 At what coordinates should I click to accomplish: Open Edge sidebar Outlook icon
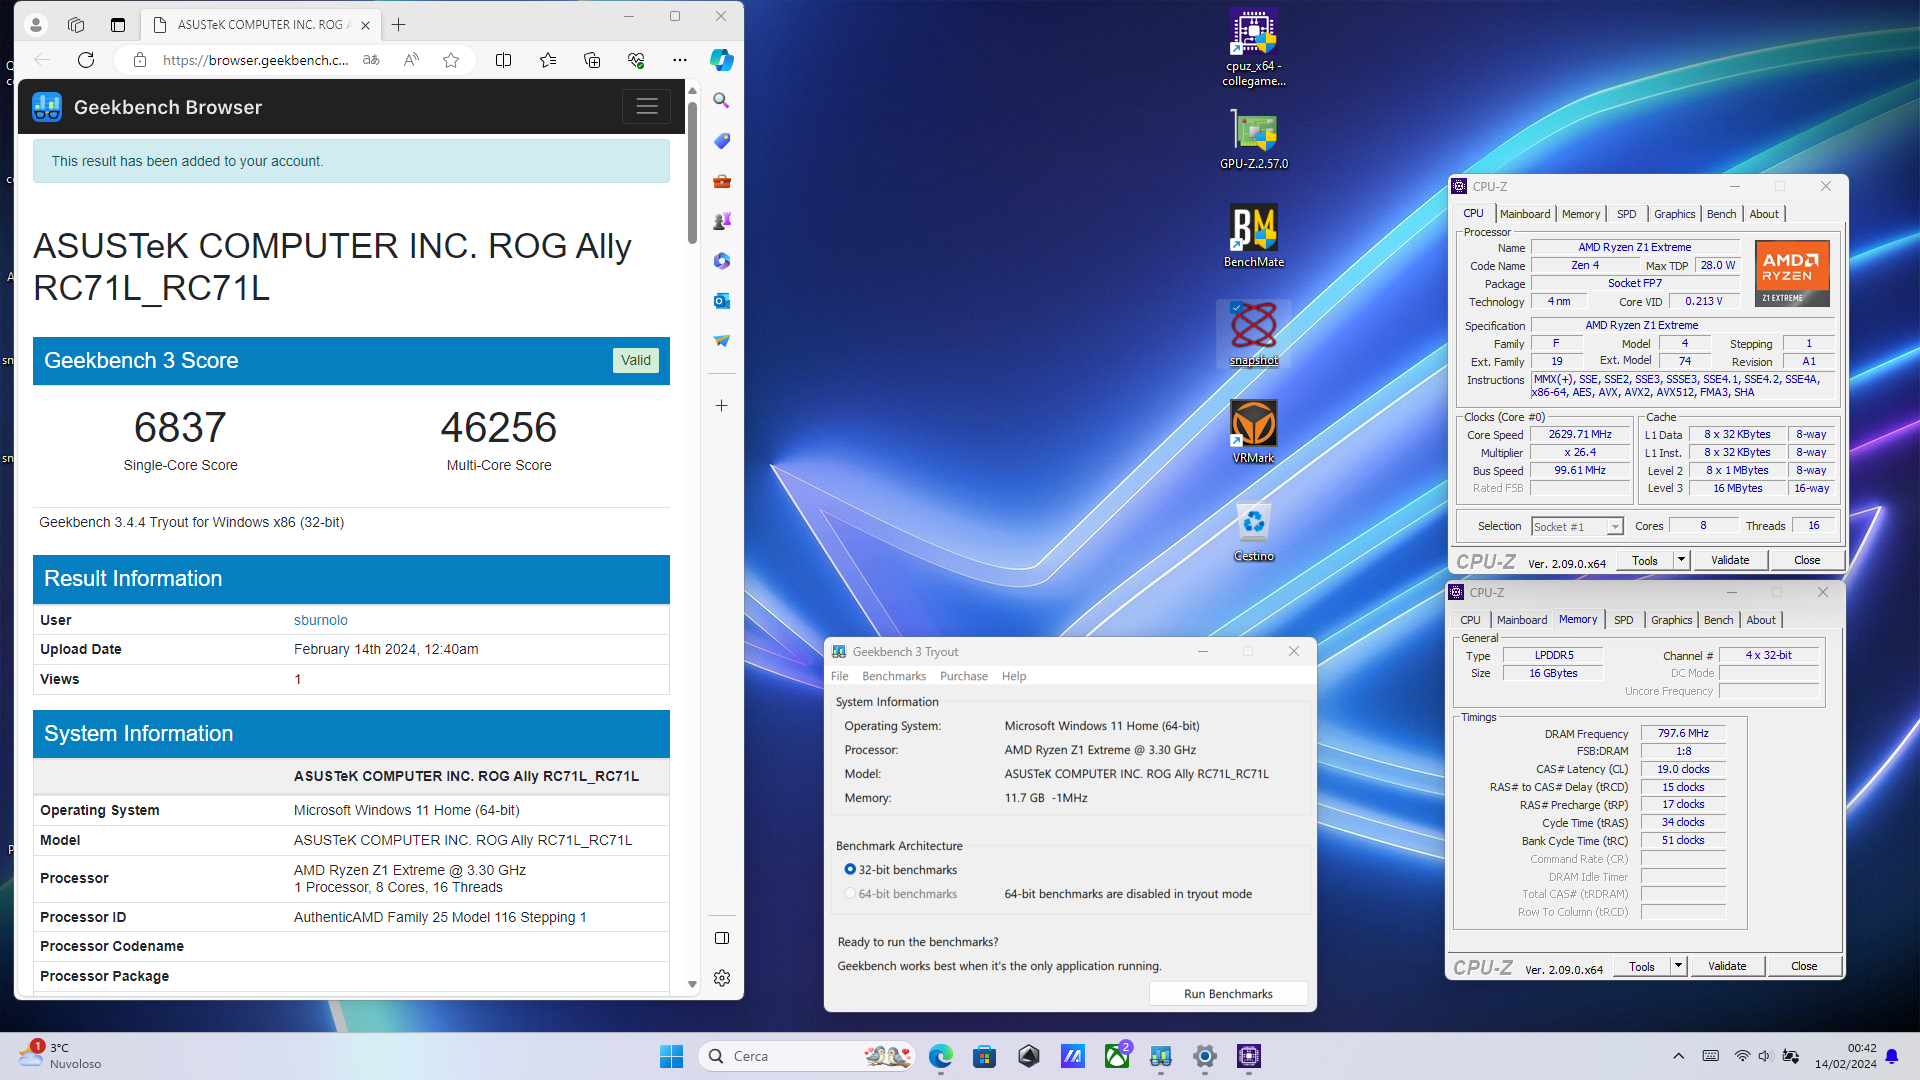pyautogui.click(x=722, y=301)
